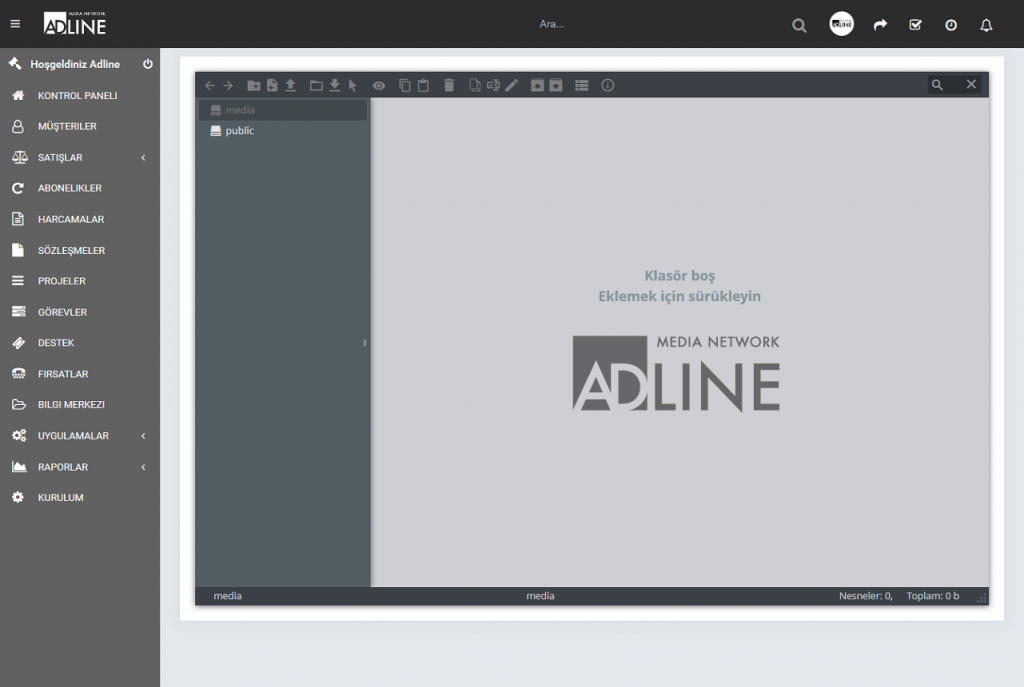The image size is (1024, 687).
Task: Open the info icon in file manager toolbar
Action: (x=607, y=85)
